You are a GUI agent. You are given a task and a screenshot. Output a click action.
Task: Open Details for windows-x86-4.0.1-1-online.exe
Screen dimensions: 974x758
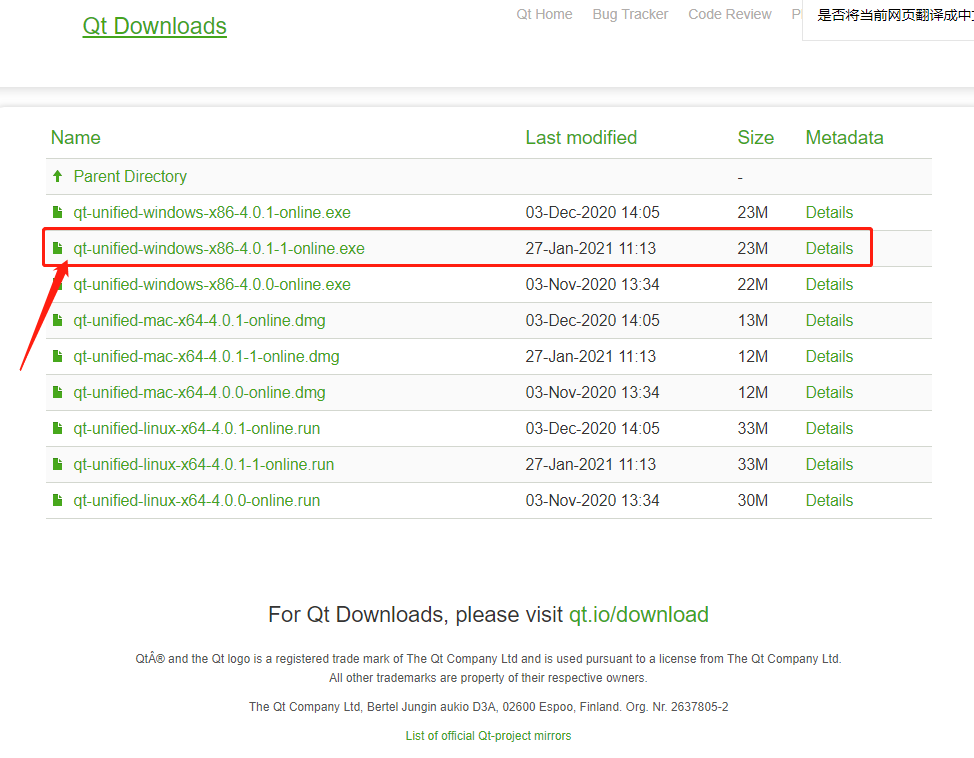[829, 249]
